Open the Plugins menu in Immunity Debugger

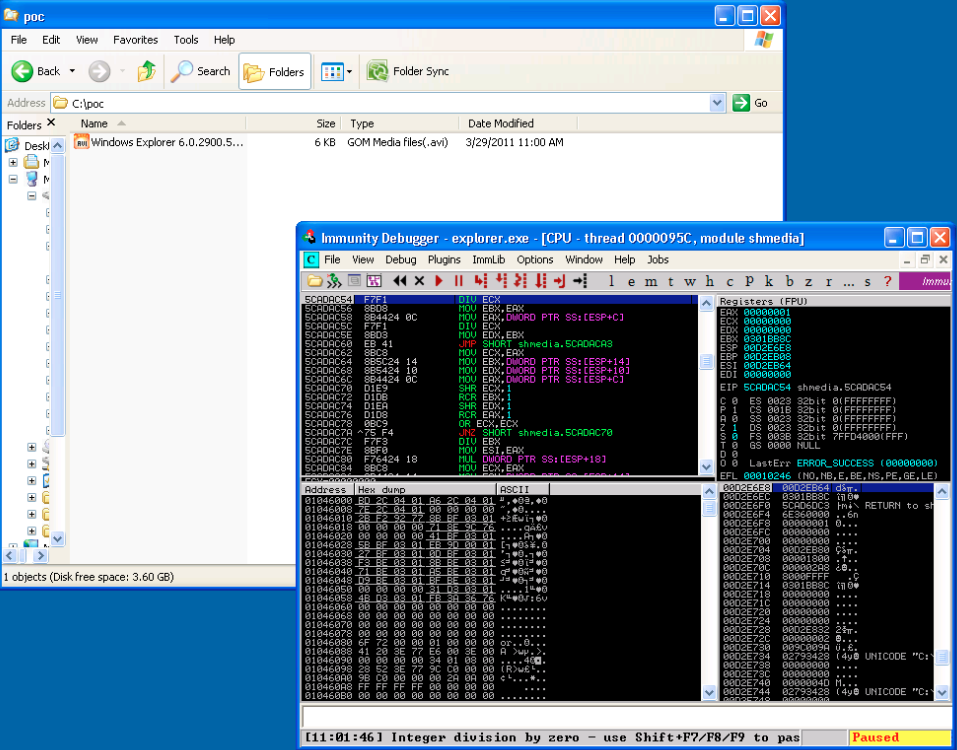tap(444, 259)
